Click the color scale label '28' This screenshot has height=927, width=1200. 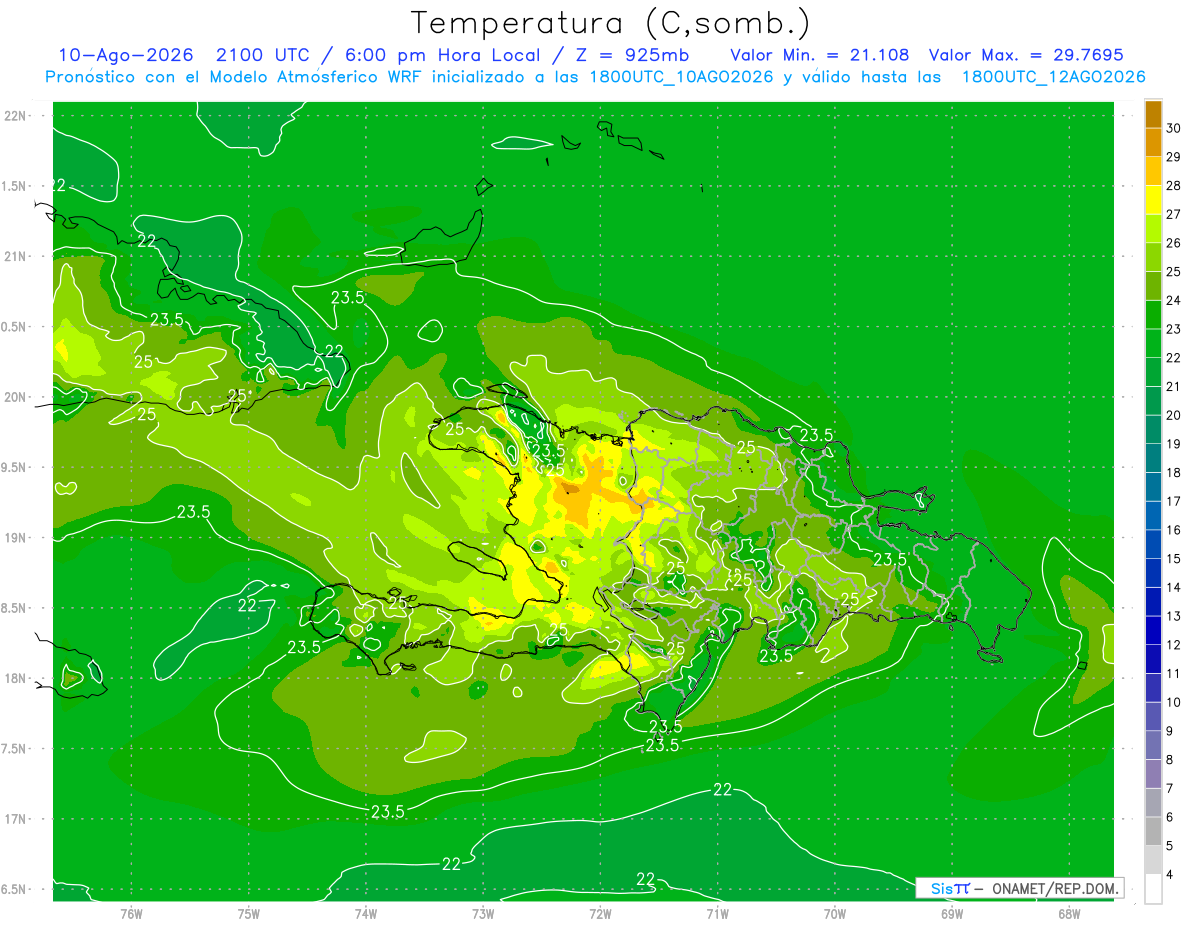coord(1174,186)
